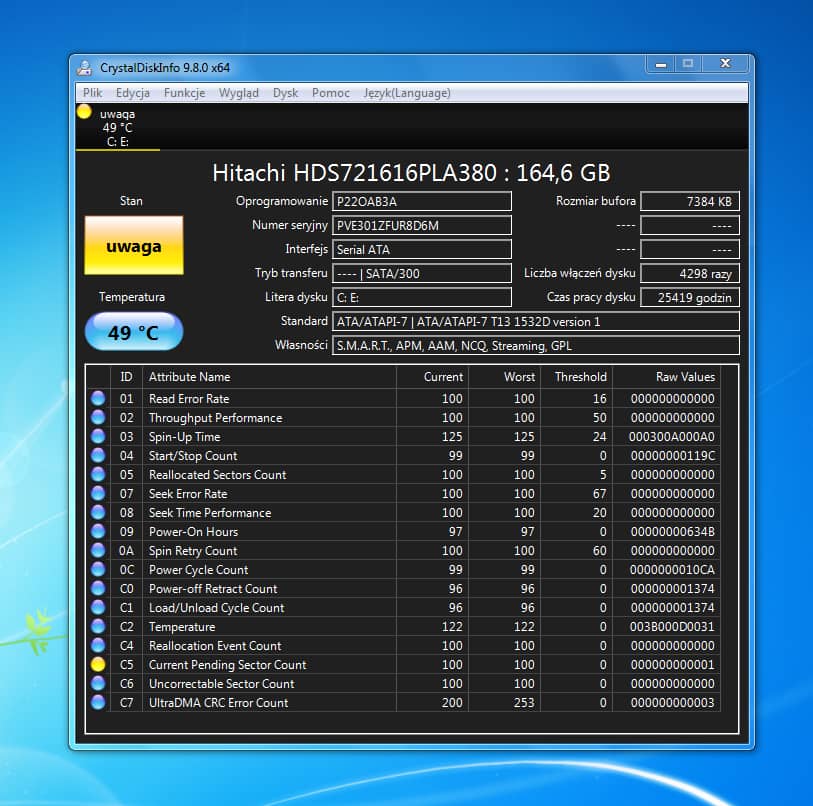Click the Attribute Name column header
813x806 pixels.
click(x=189, y=377)
